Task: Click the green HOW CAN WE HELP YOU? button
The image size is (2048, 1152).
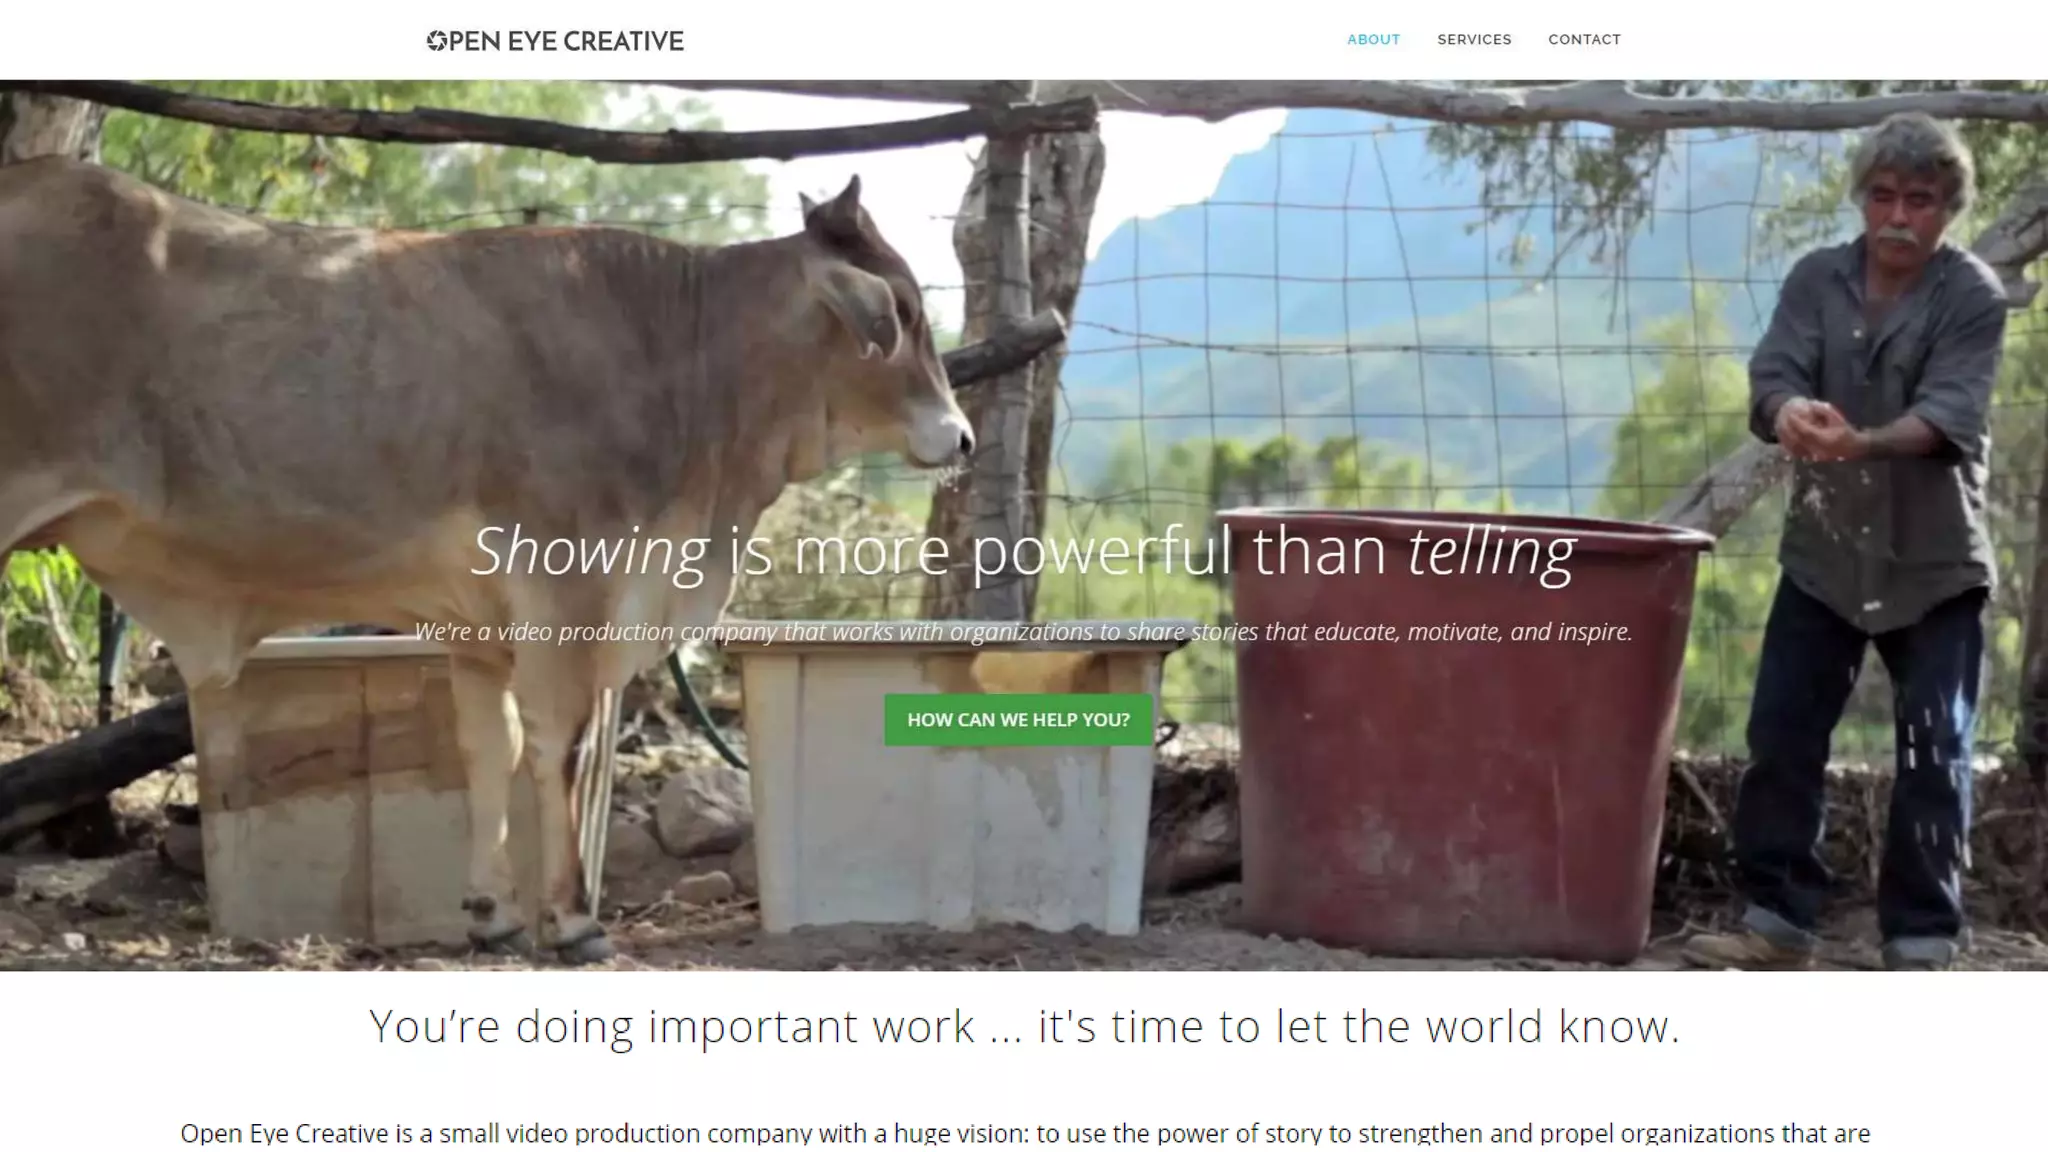Action: pos(1018,719)
